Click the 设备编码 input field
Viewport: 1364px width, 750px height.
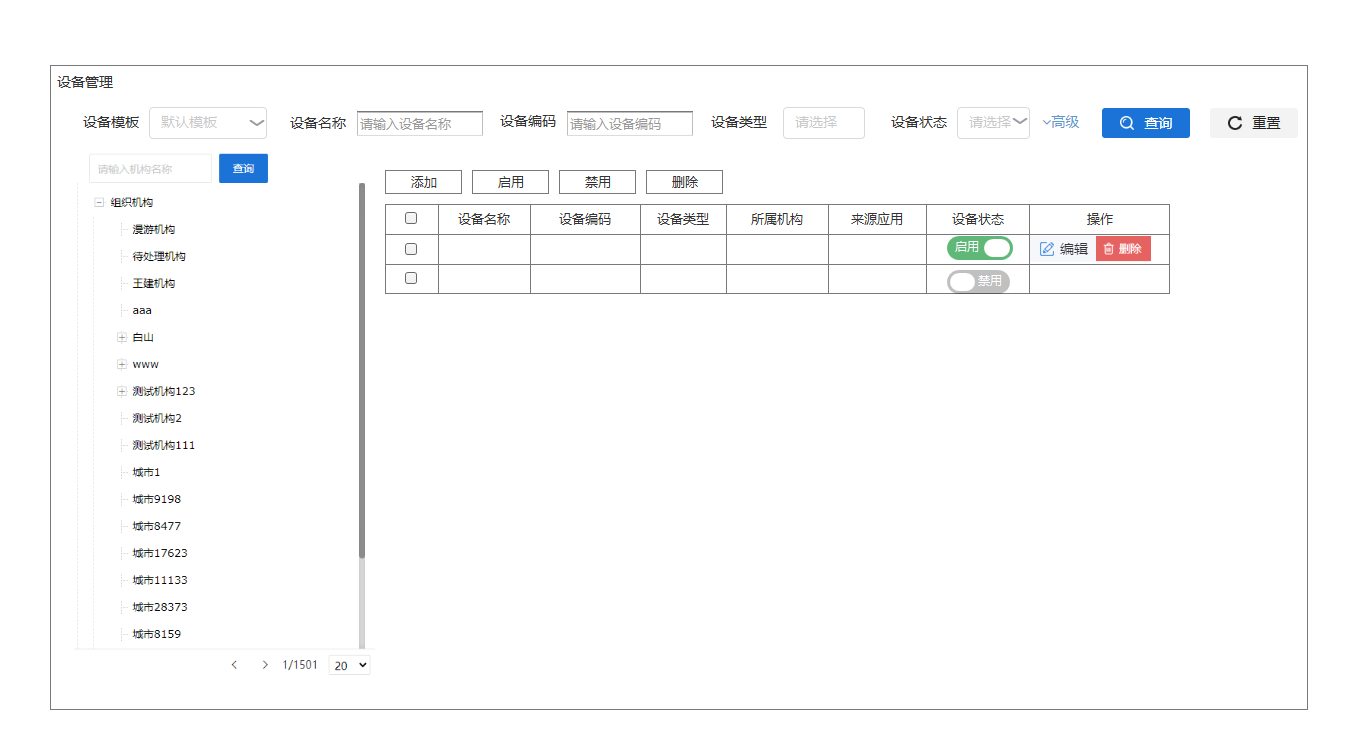(630, 124)
